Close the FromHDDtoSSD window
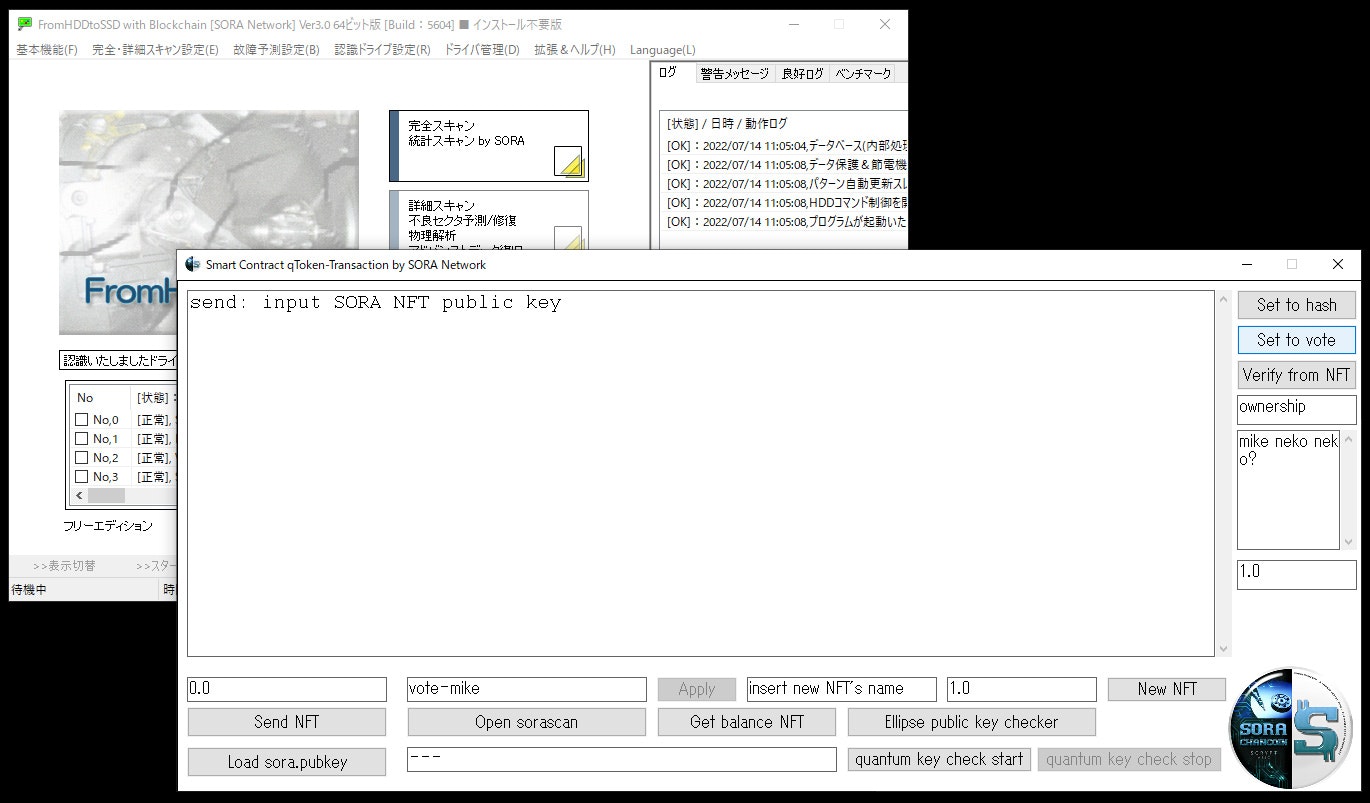This screenshot has height=803, width=1370. coord(885,24)
